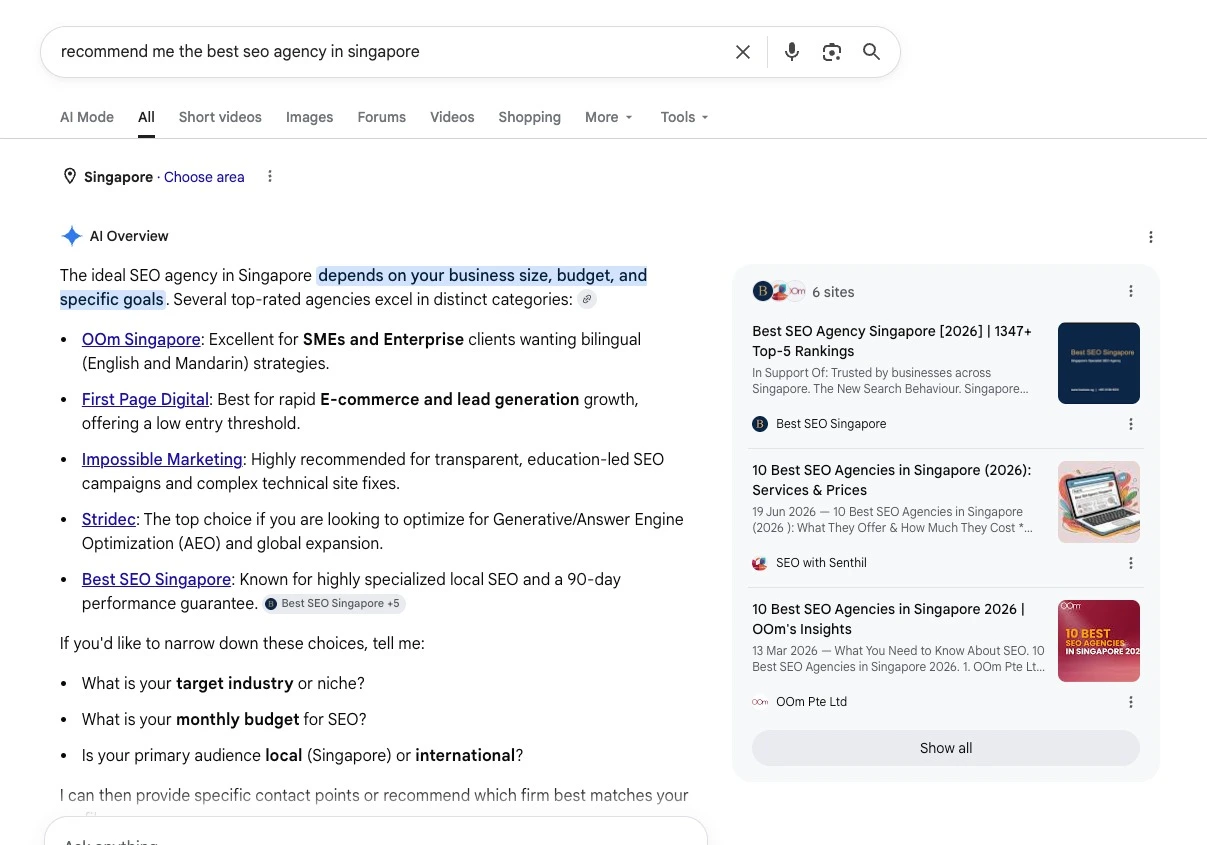Open the AI Overview three-dot options menu

click(x=1151, y=237)
